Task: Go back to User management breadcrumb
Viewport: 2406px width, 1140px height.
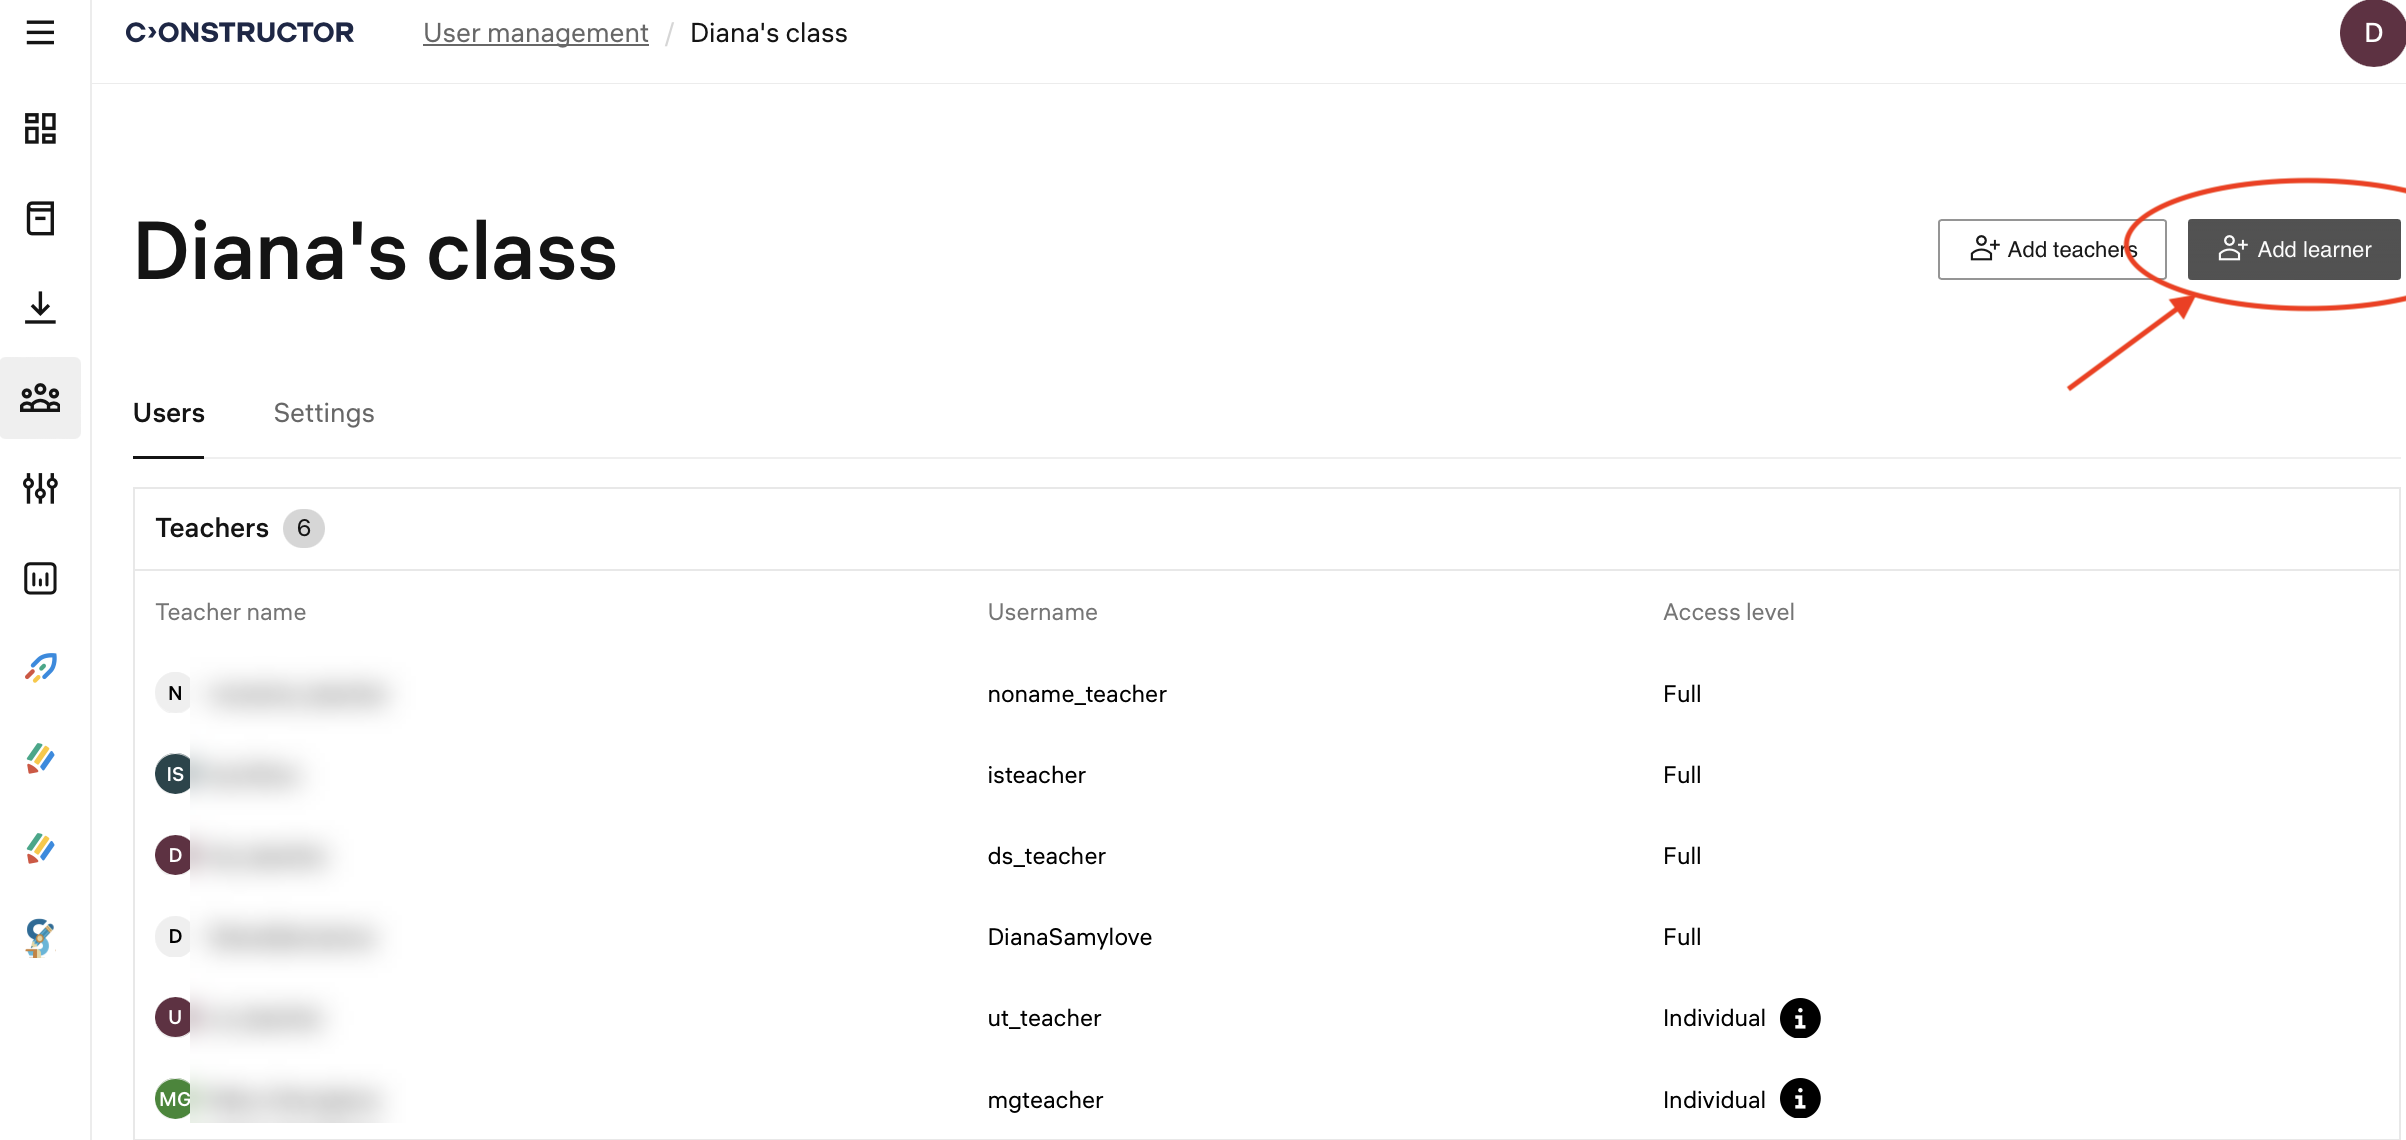Action: 535,33
